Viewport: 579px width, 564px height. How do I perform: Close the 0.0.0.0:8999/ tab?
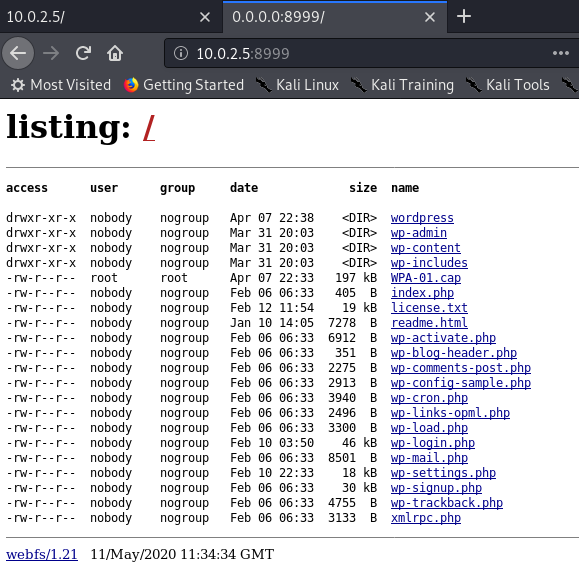tap(429, 17)
